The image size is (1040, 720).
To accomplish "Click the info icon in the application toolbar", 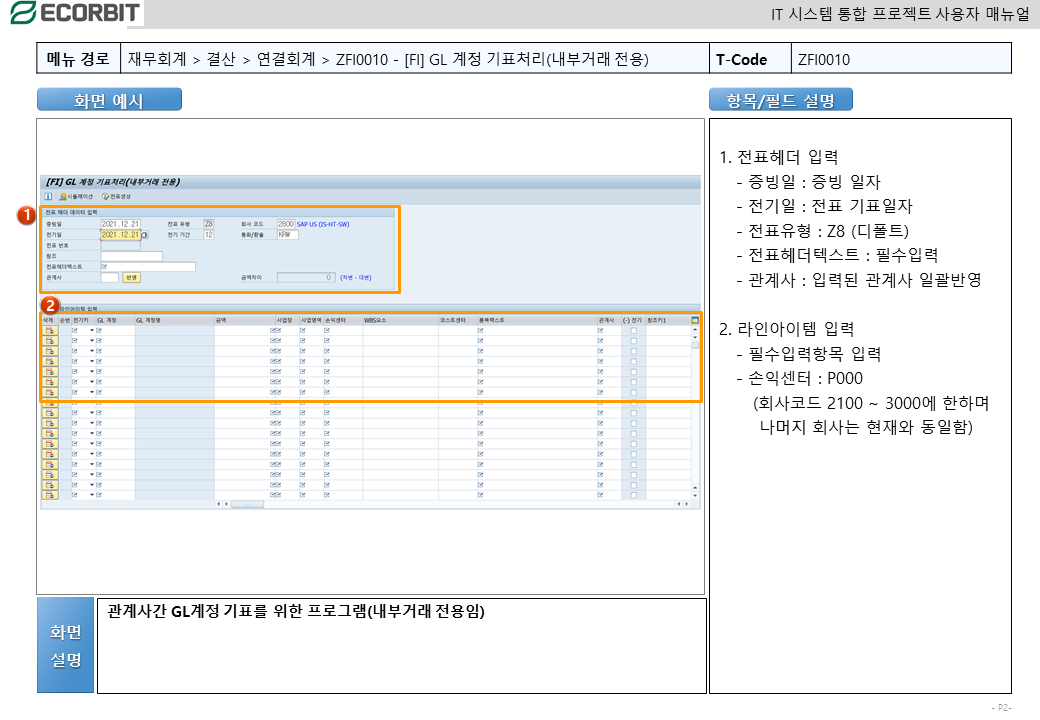I will point(48,196).
